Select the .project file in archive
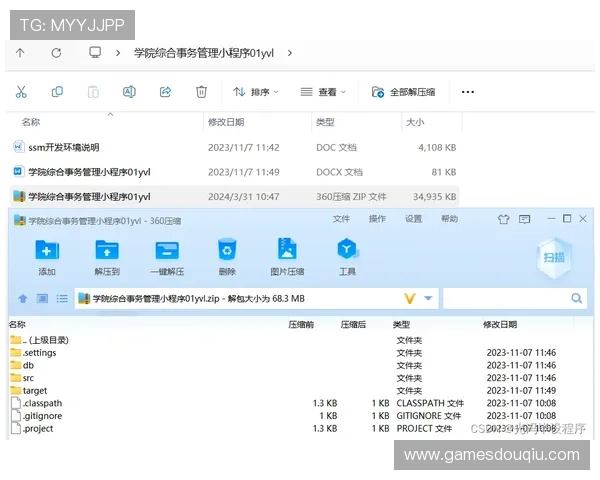Viewport: 600px width, 480px height. click(x=32, y=428)
